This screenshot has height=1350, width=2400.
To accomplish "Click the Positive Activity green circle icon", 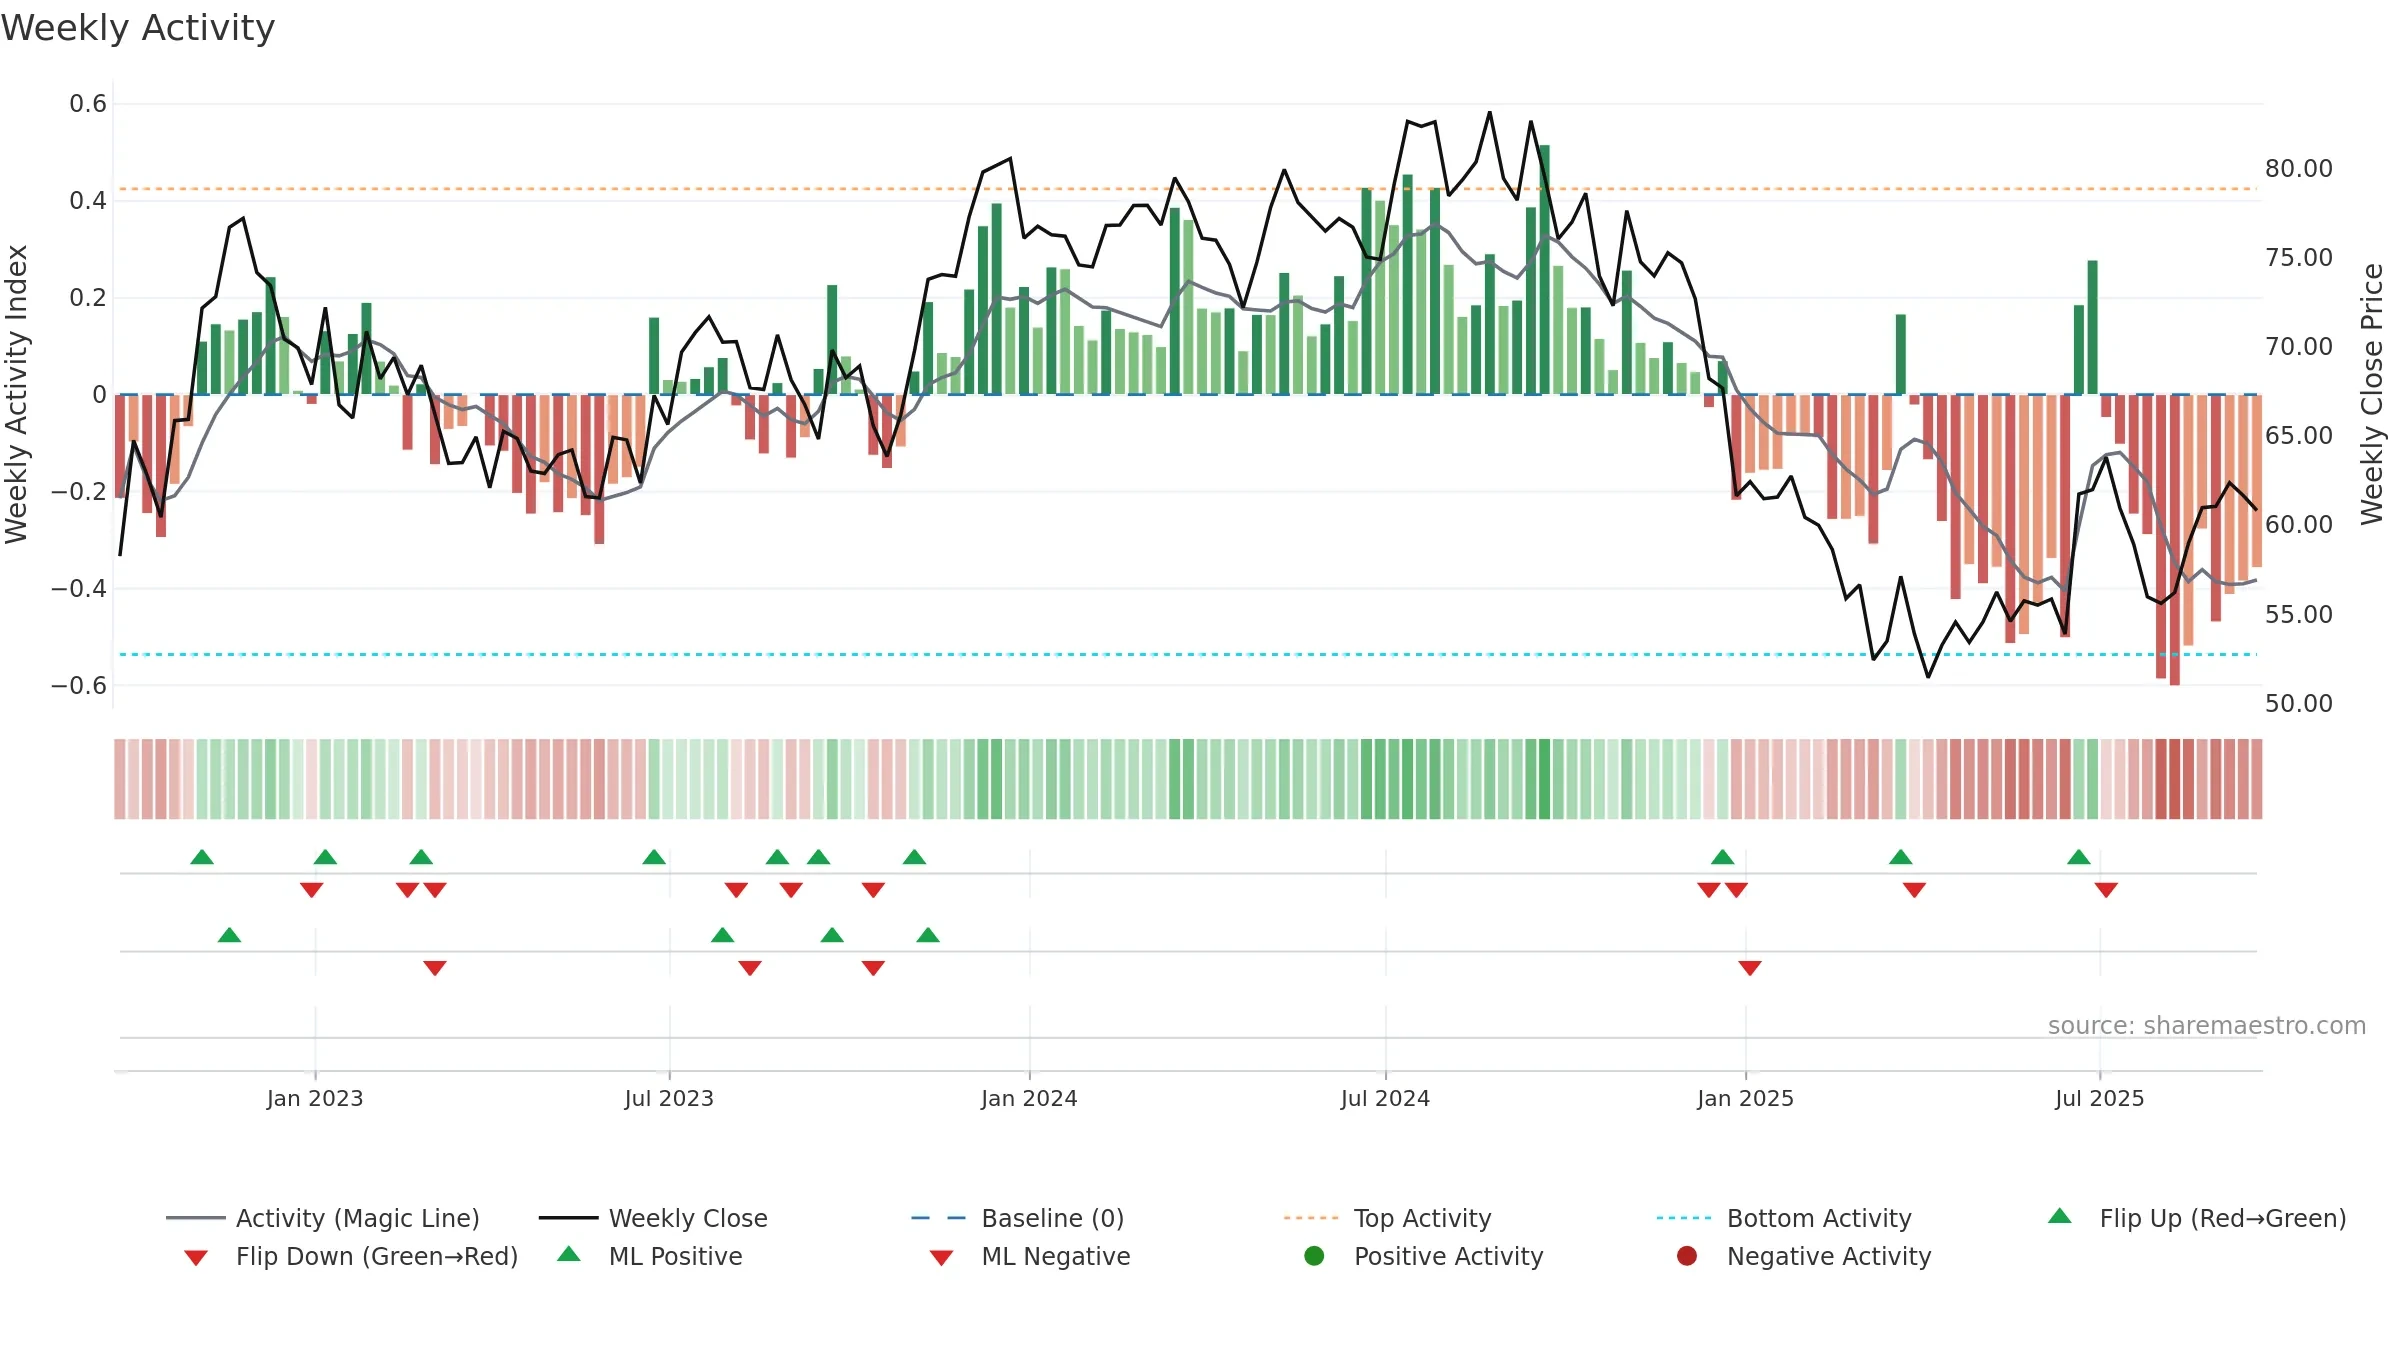I will coord(1314,1256).
